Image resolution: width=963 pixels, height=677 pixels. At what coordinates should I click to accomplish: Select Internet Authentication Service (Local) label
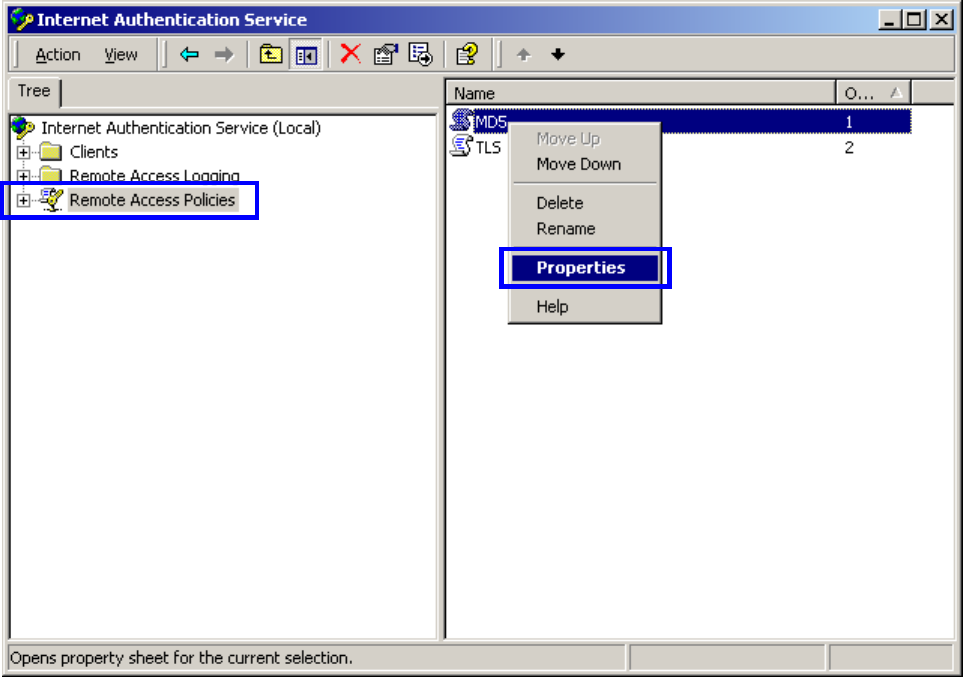[x=181, y=128]
